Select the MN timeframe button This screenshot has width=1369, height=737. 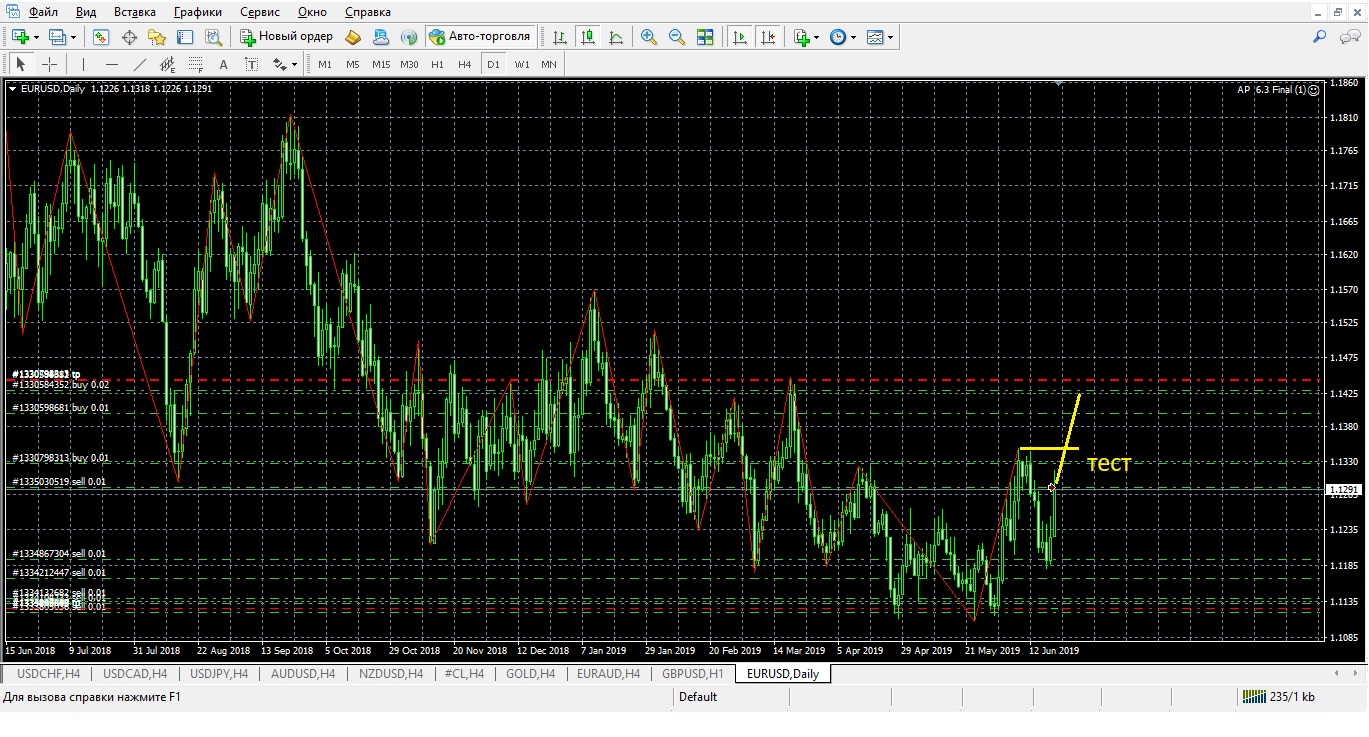tap(549, 64)
